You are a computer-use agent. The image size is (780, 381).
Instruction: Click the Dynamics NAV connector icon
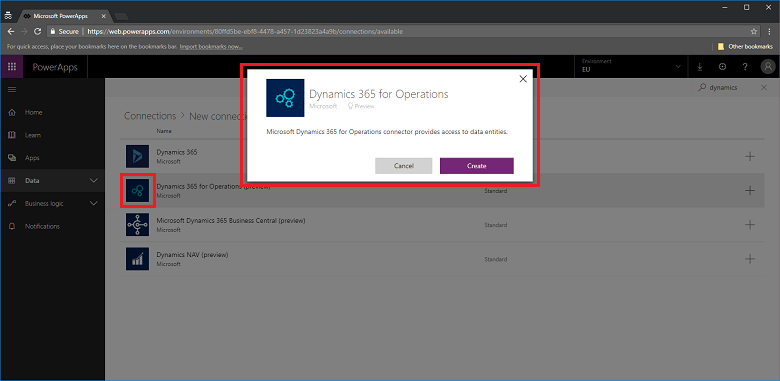138,259
